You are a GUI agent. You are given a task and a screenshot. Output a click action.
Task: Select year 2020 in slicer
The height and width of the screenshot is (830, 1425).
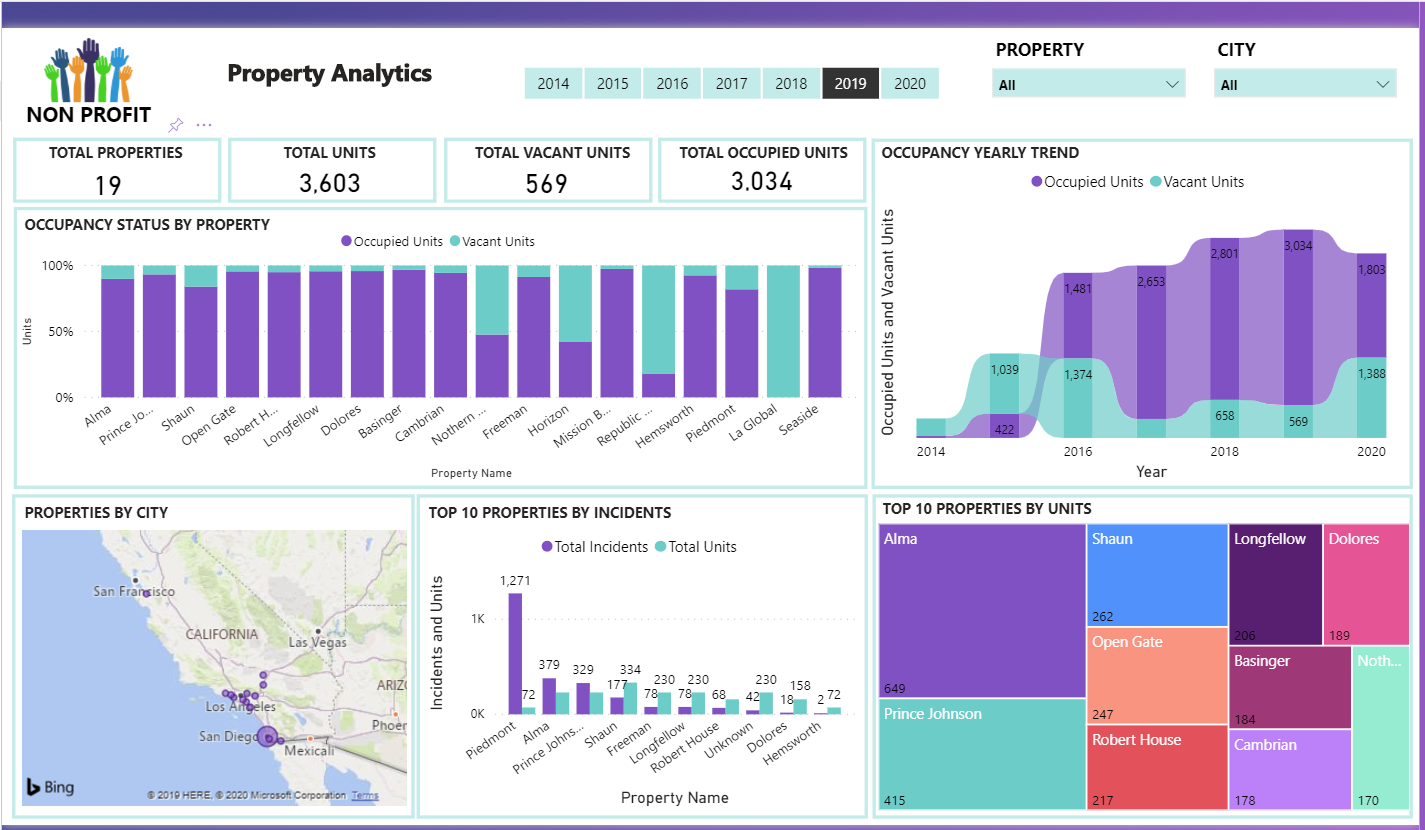910,83
